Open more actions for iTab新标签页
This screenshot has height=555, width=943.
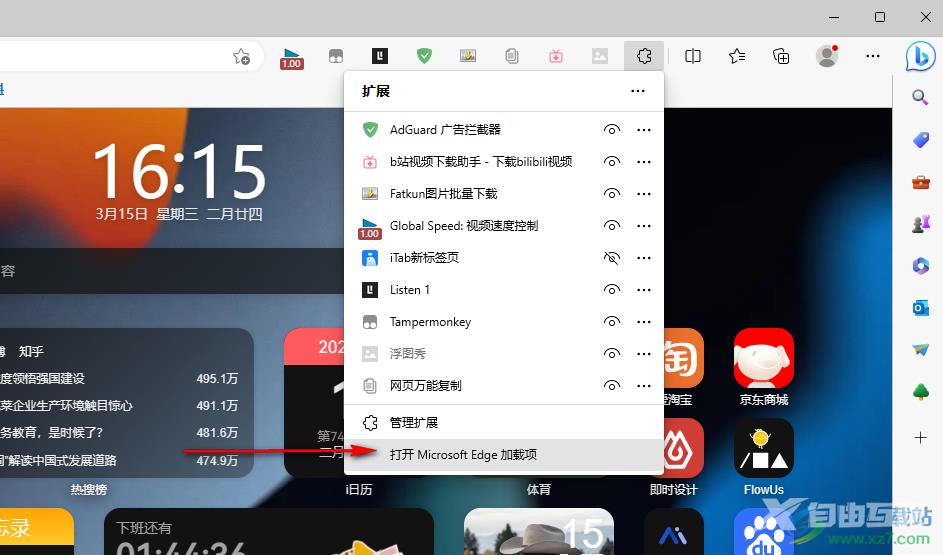644,258
